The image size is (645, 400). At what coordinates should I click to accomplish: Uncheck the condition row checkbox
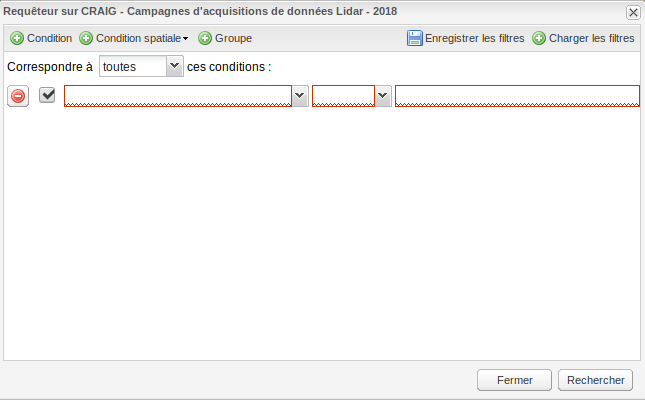47,95
